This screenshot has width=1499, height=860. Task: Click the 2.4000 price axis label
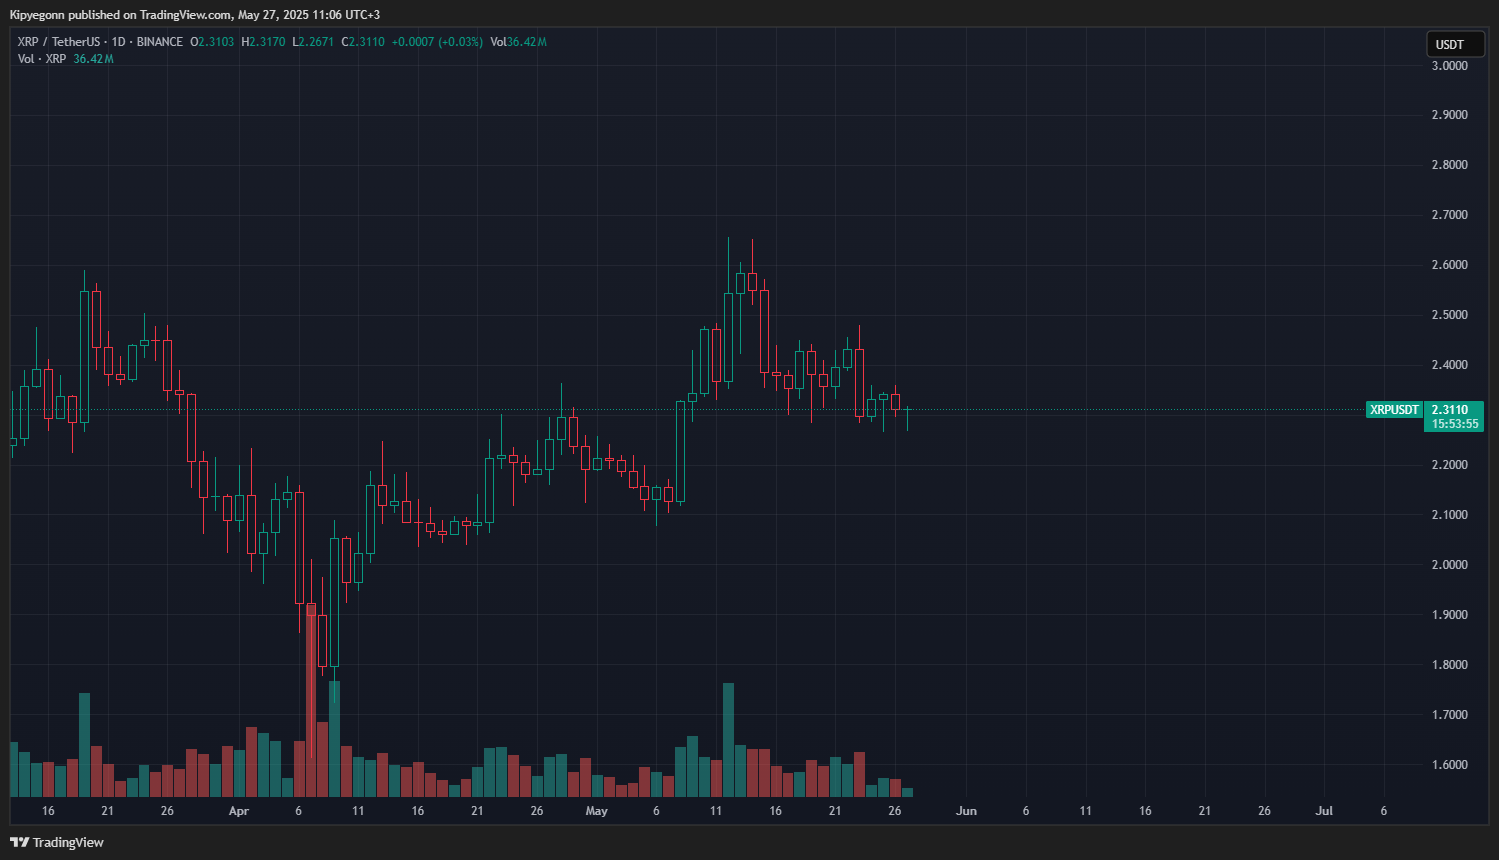(x=1449, y=365)
